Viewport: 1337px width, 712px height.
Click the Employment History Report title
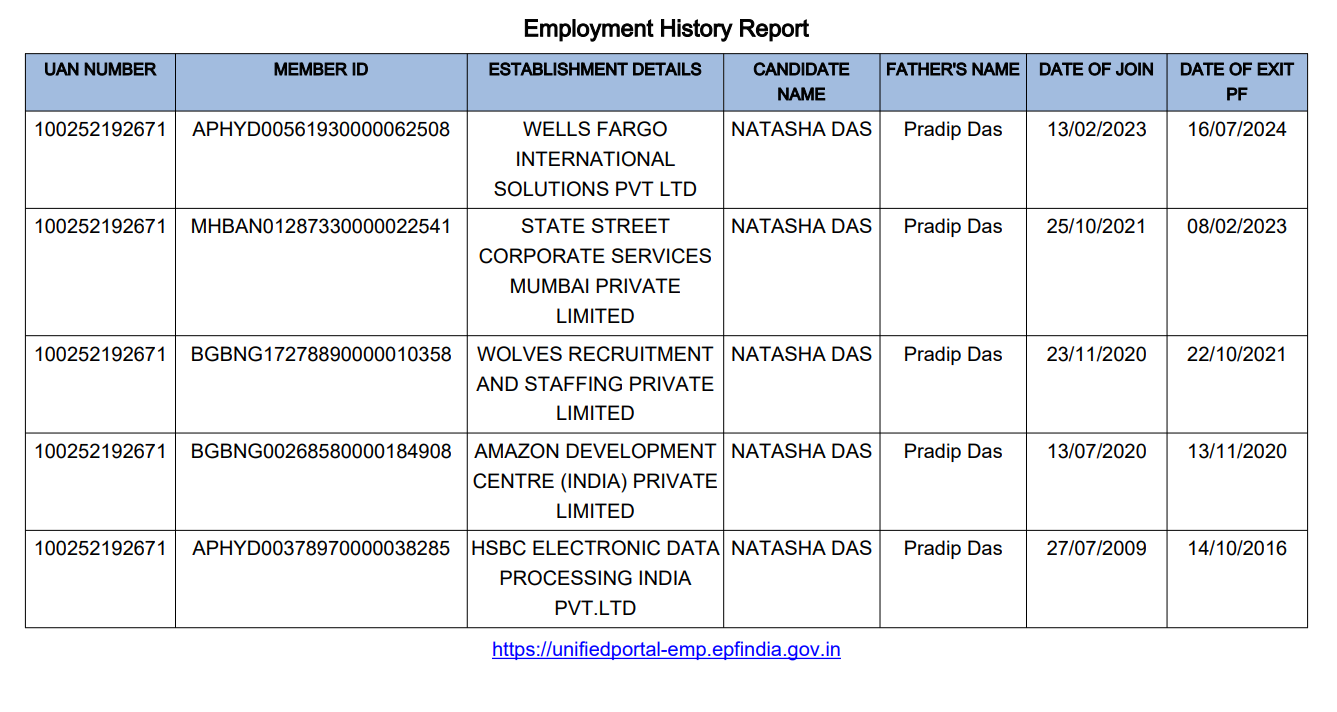666,28
